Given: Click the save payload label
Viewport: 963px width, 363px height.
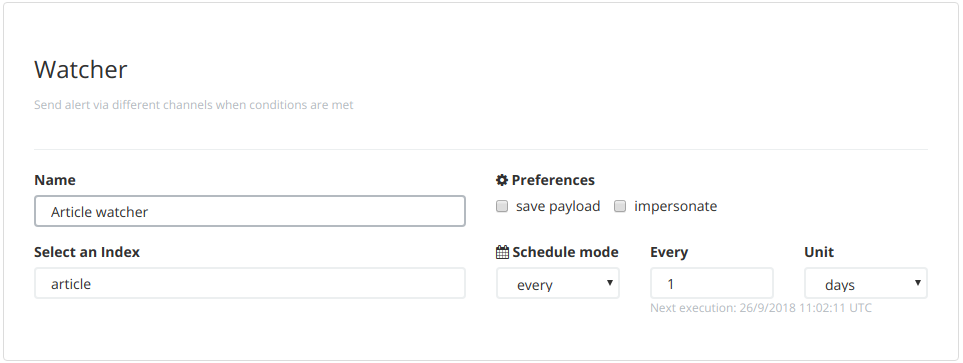Looking at the screenshot, I should click(x=558, y=206).
